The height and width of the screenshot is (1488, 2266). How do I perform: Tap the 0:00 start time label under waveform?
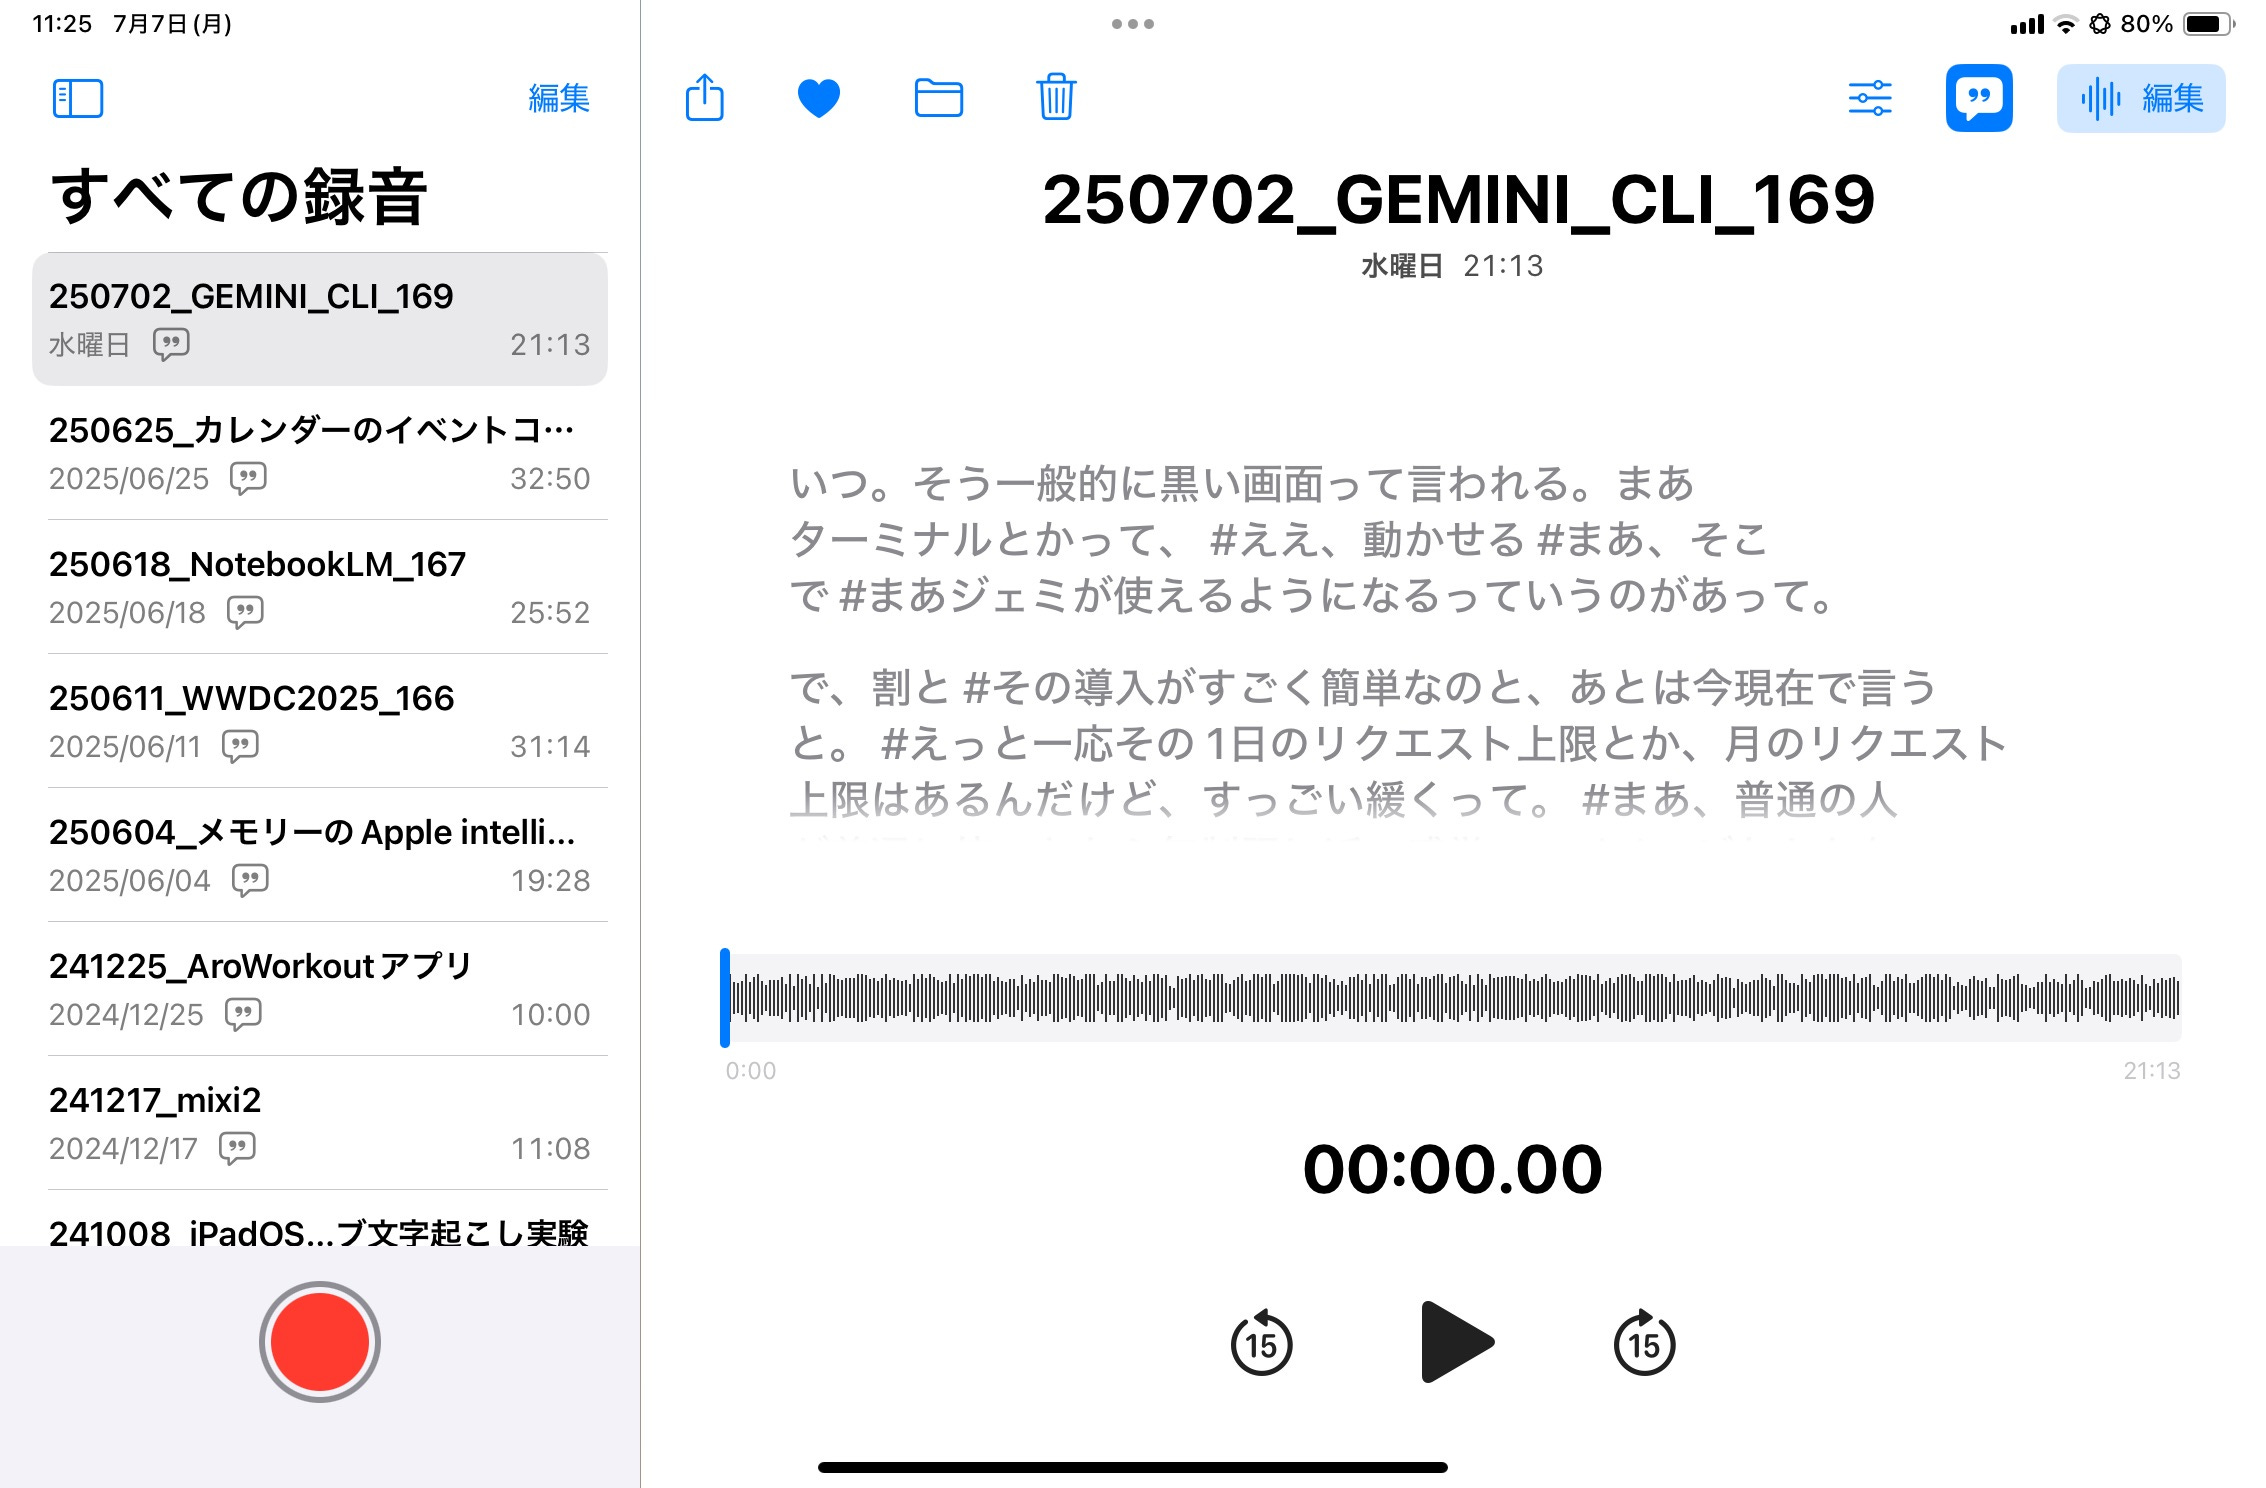[x=751, y=1071]
